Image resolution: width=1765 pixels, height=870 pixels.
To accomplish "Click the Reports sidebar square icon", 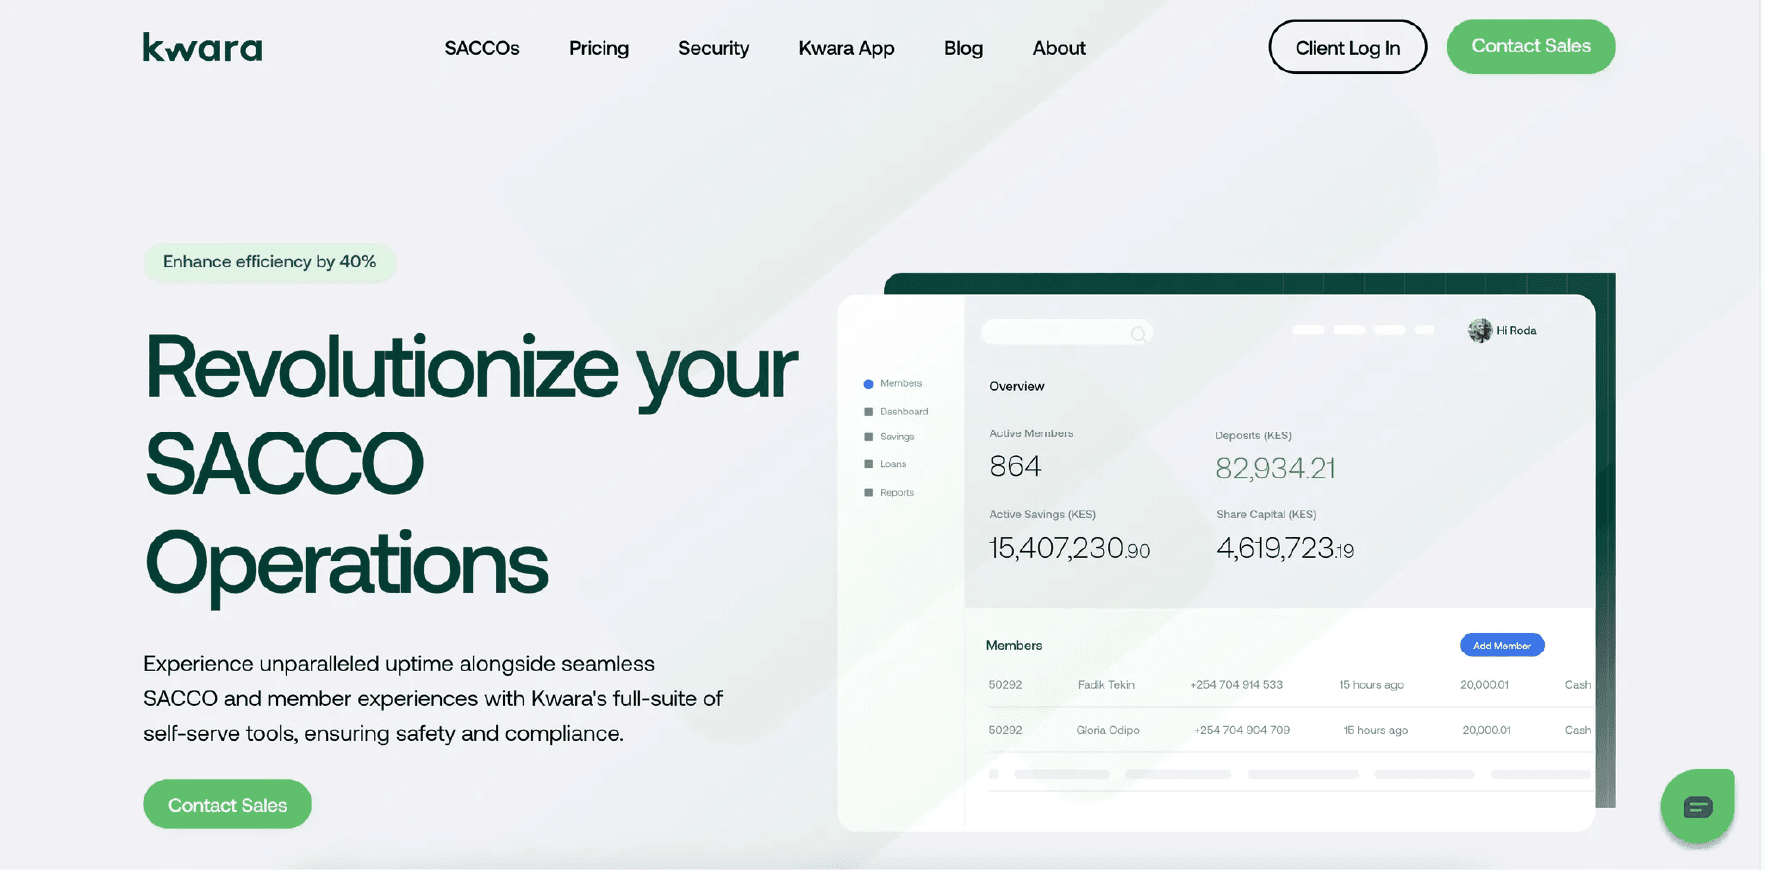I will click(x=868, y=493).
